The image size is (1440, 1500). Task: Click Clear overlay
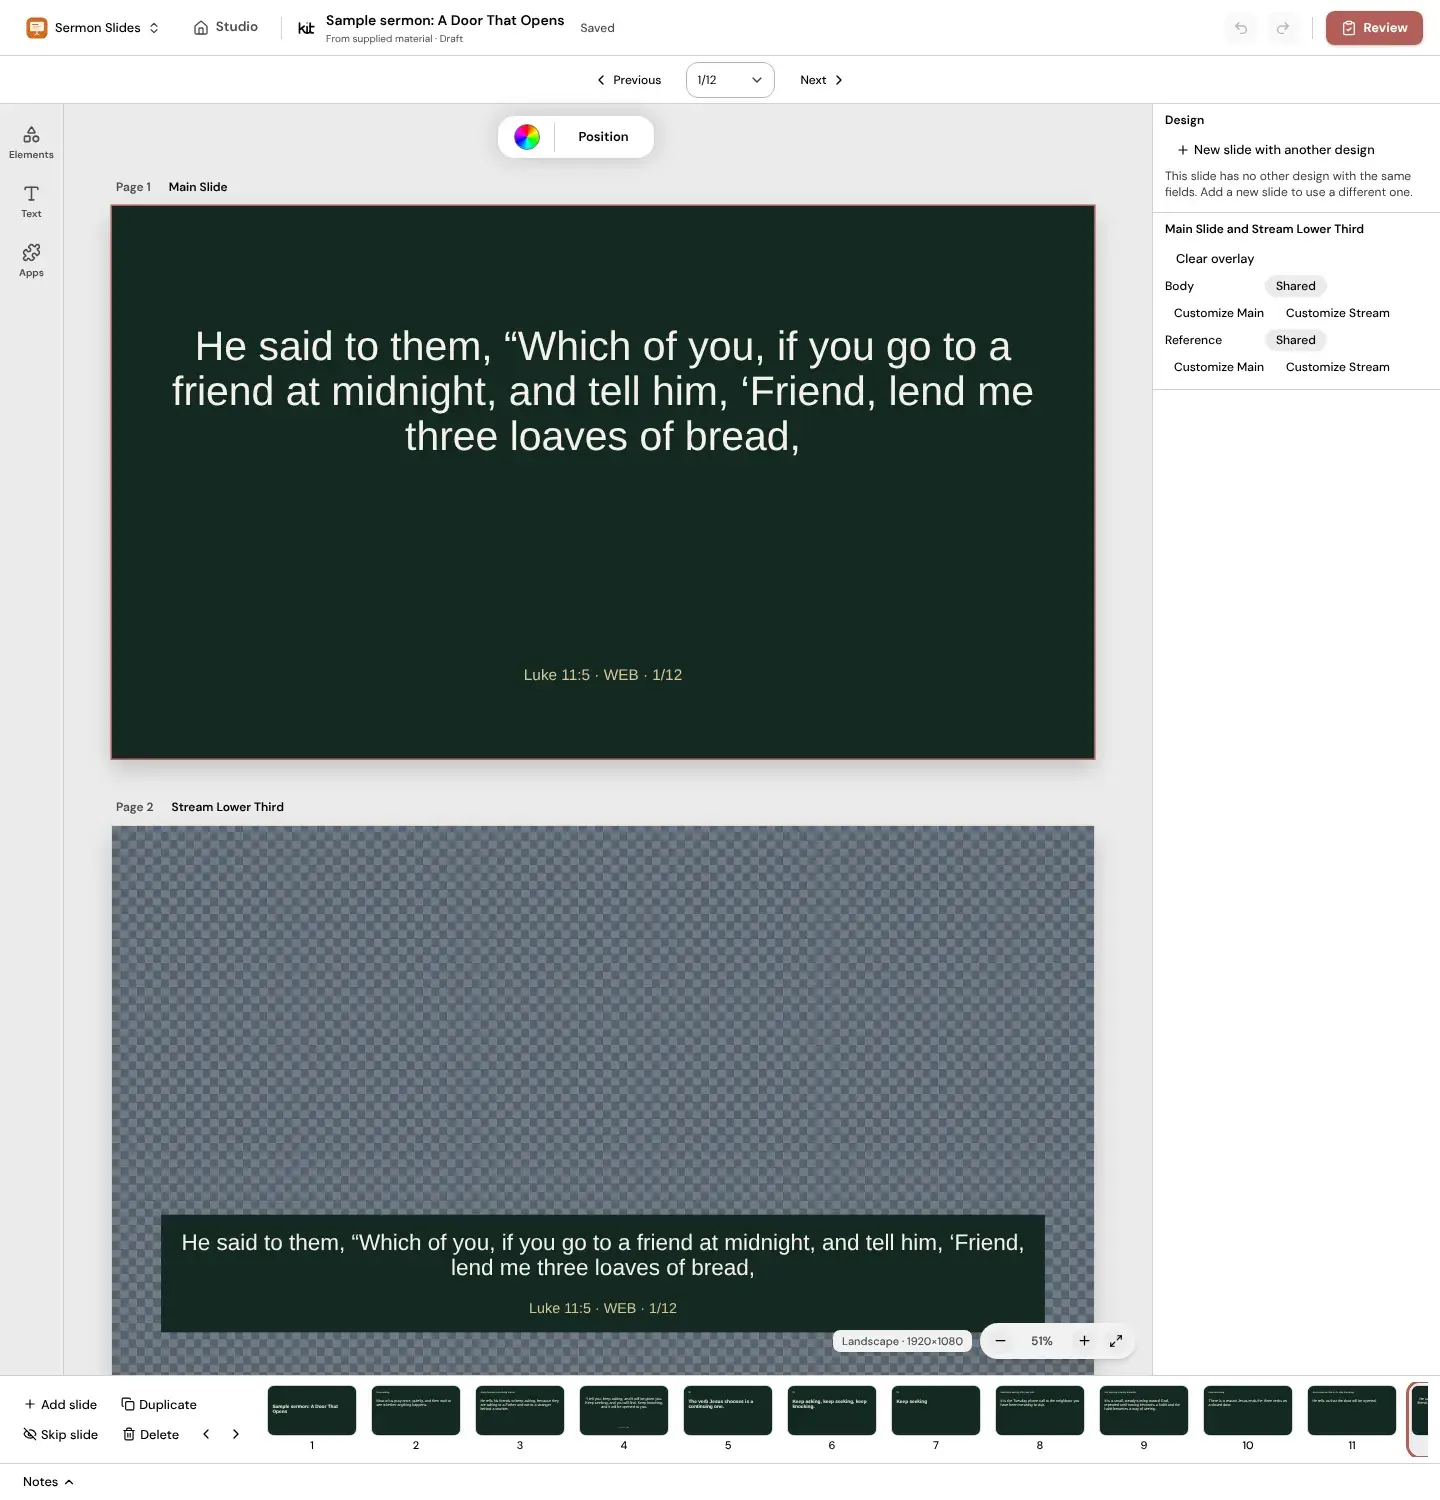point(1215,259)
